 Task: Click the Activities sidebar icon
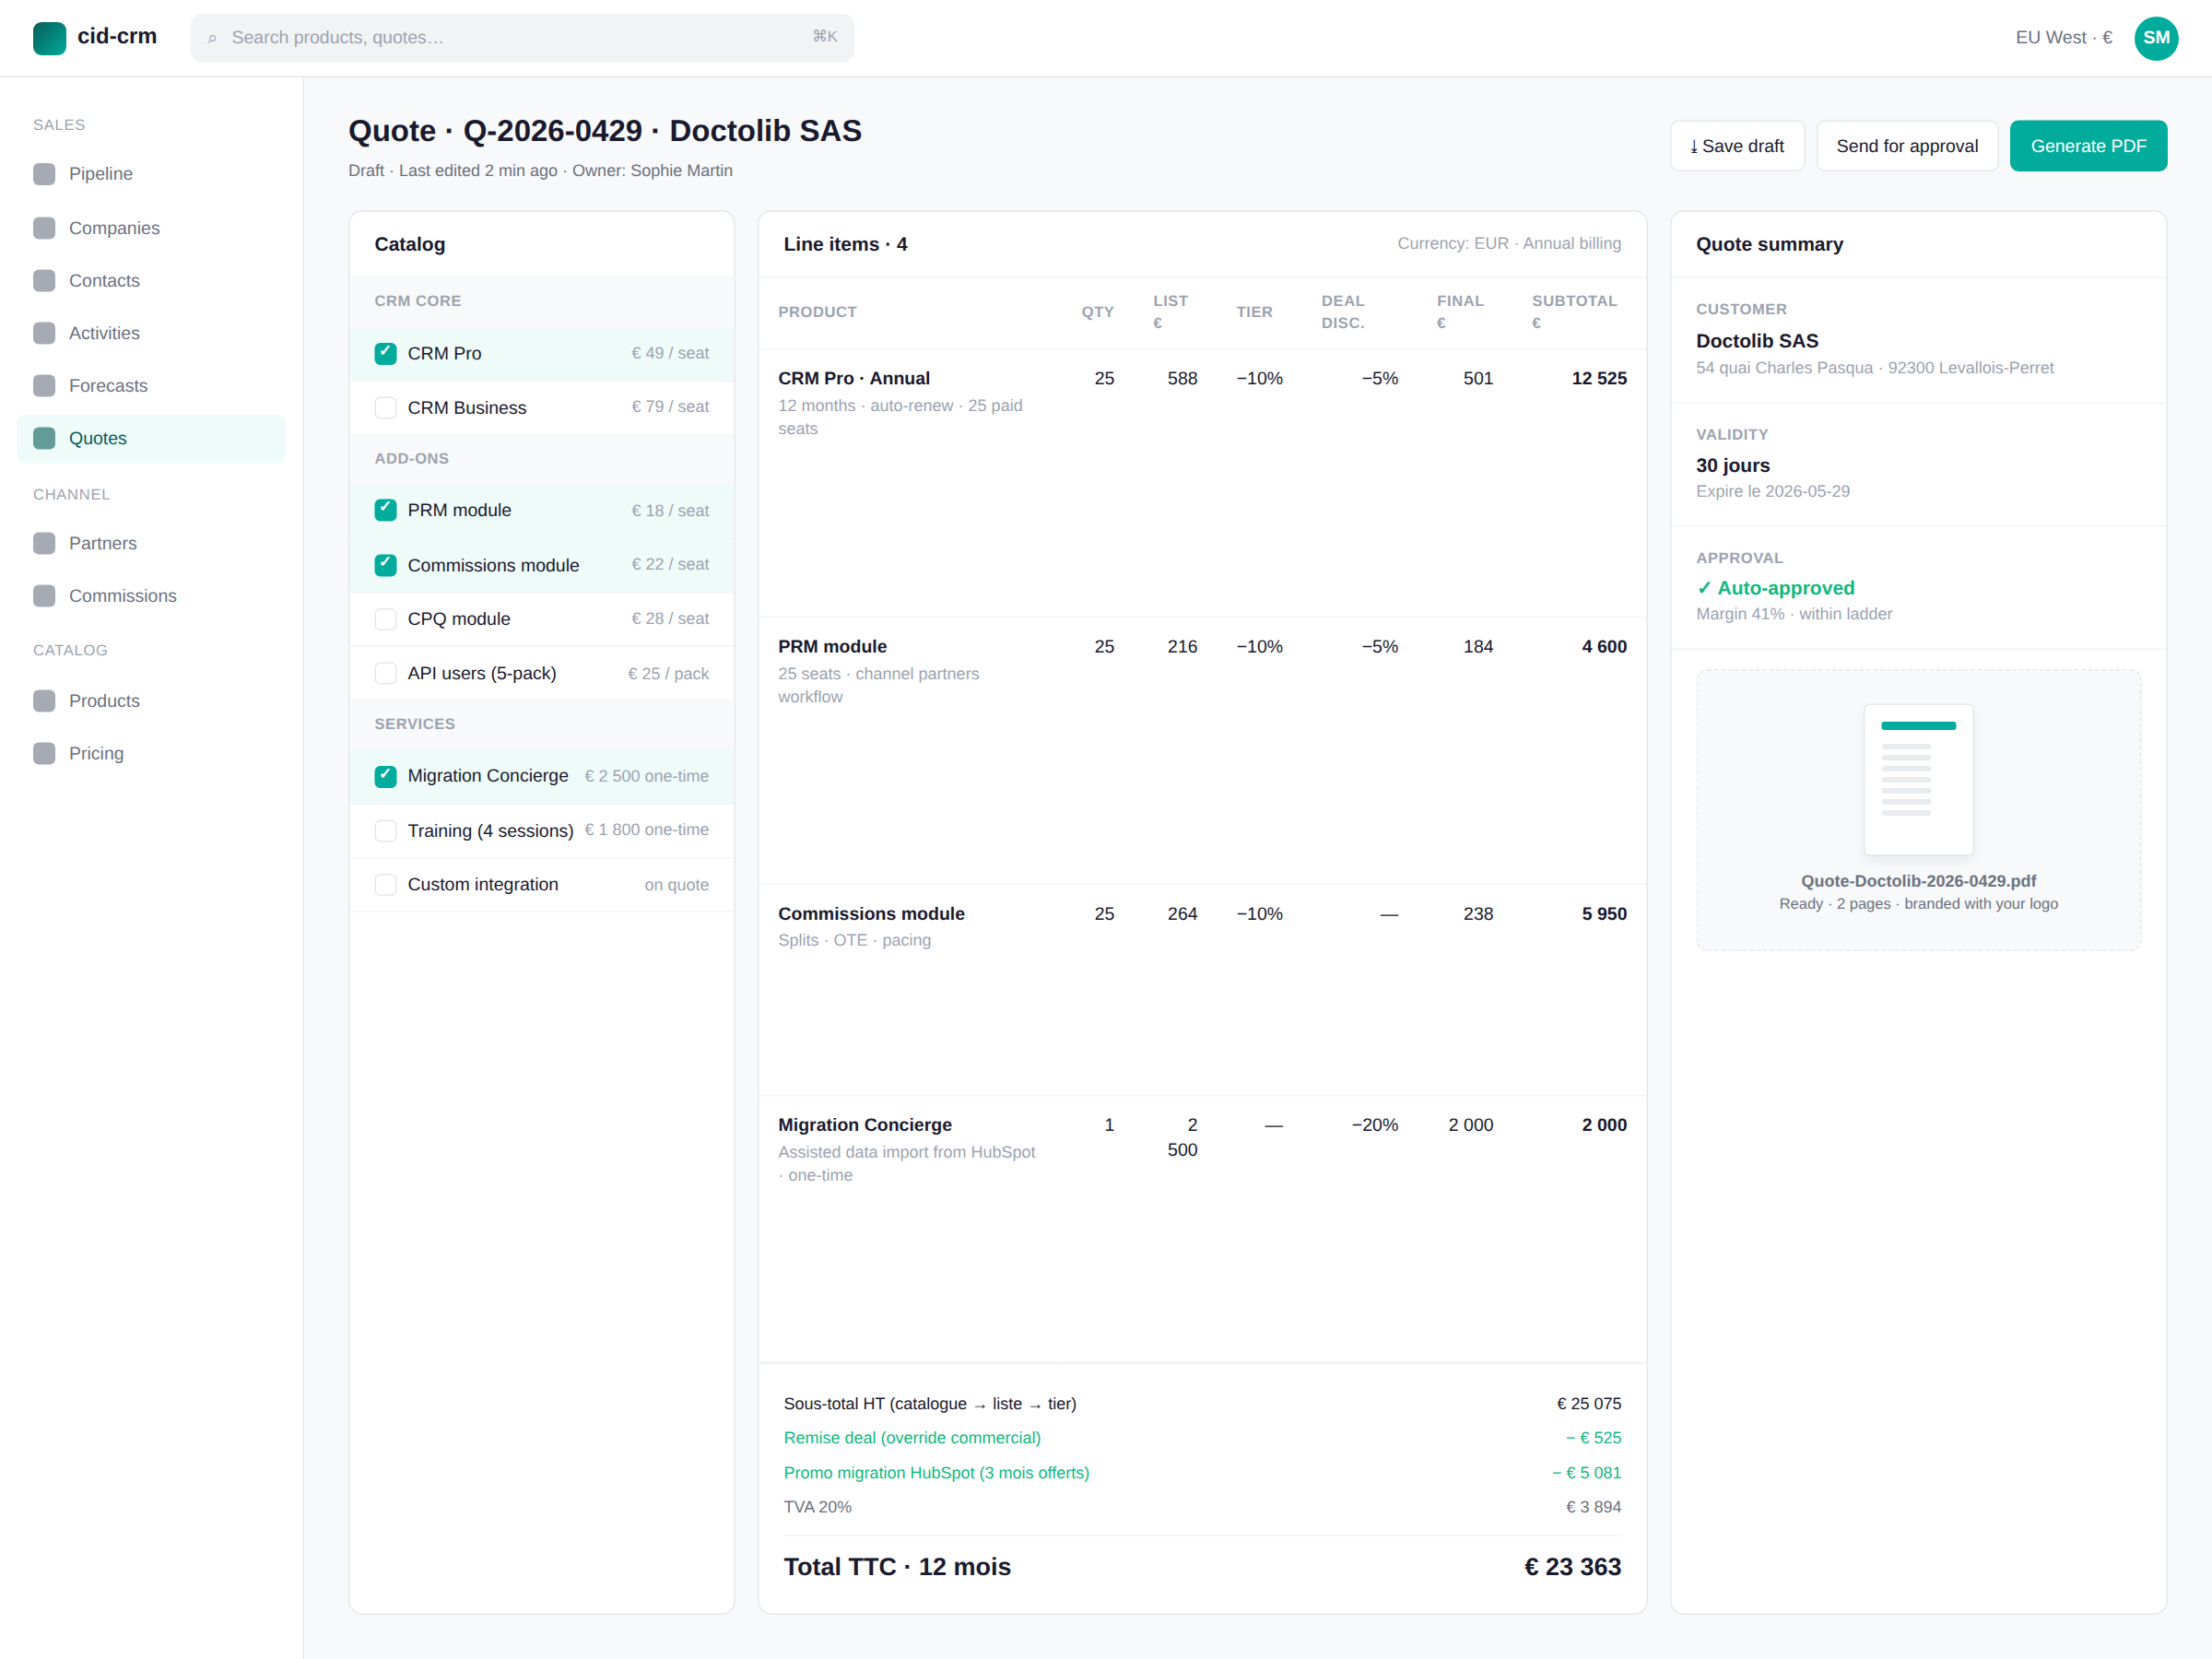(44, 333)
